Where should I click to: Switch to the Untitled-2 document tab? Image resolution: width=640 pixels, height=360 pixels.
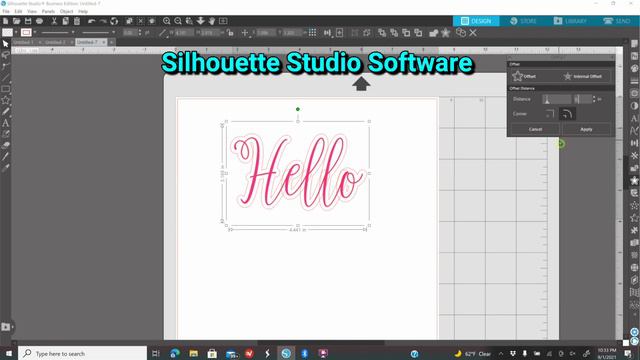55,42
